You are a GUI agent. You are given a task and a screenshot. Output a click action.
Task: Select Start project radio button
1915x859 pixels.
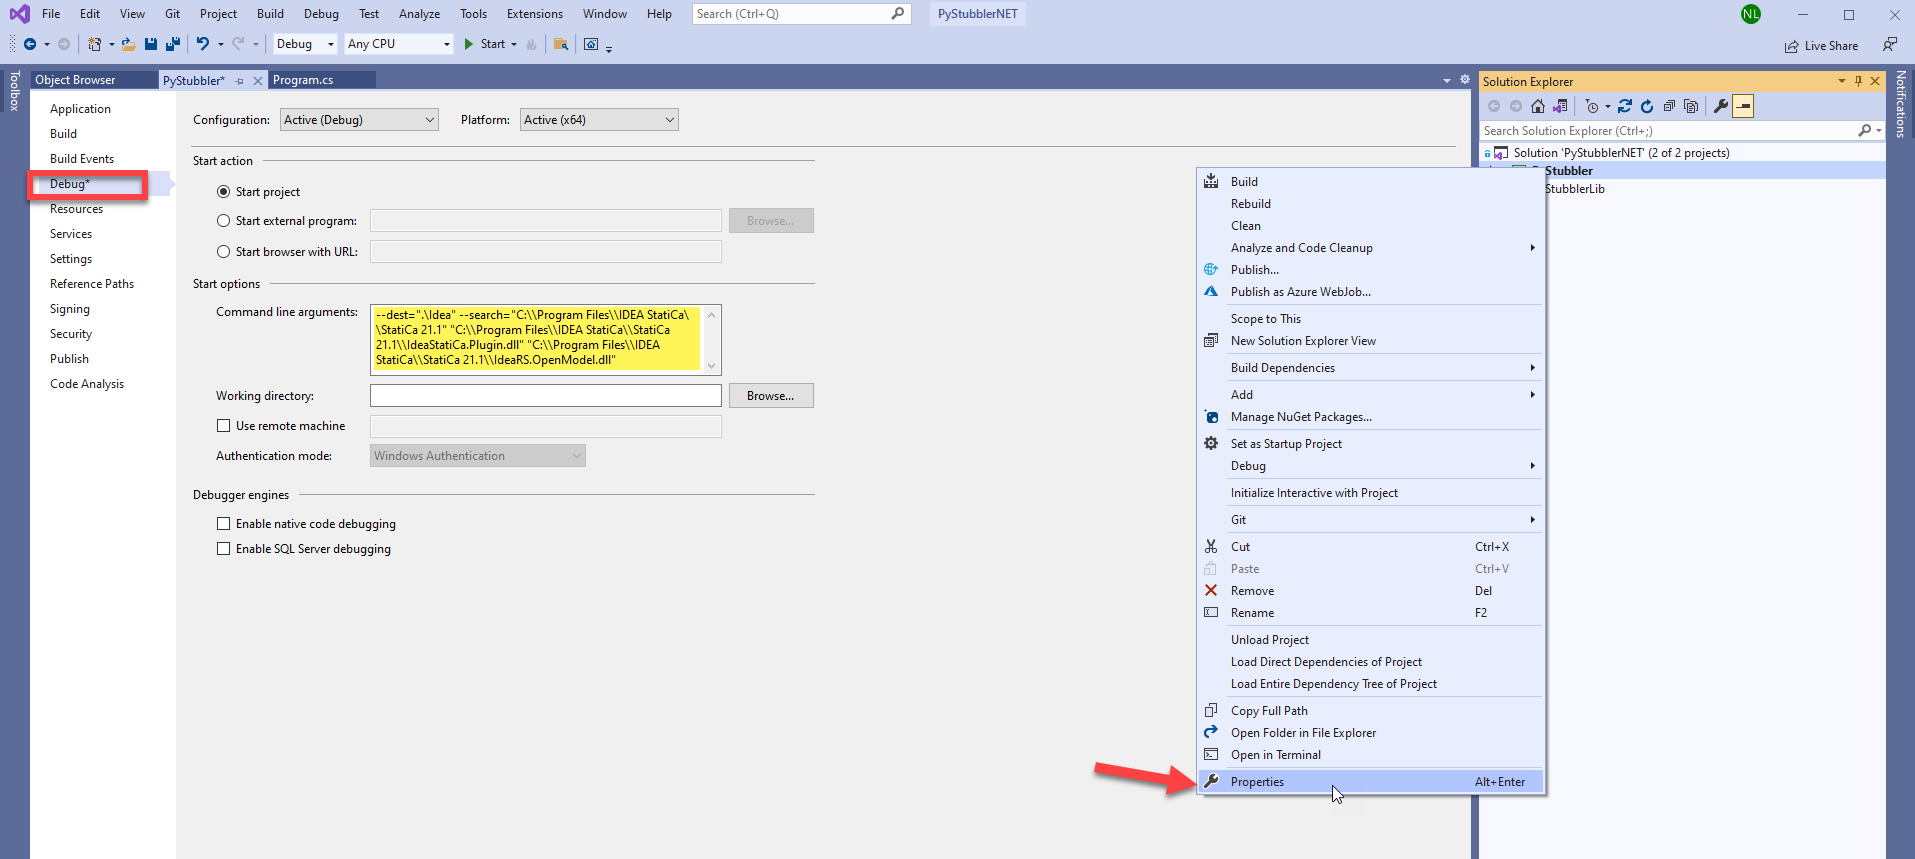point(224,192)
